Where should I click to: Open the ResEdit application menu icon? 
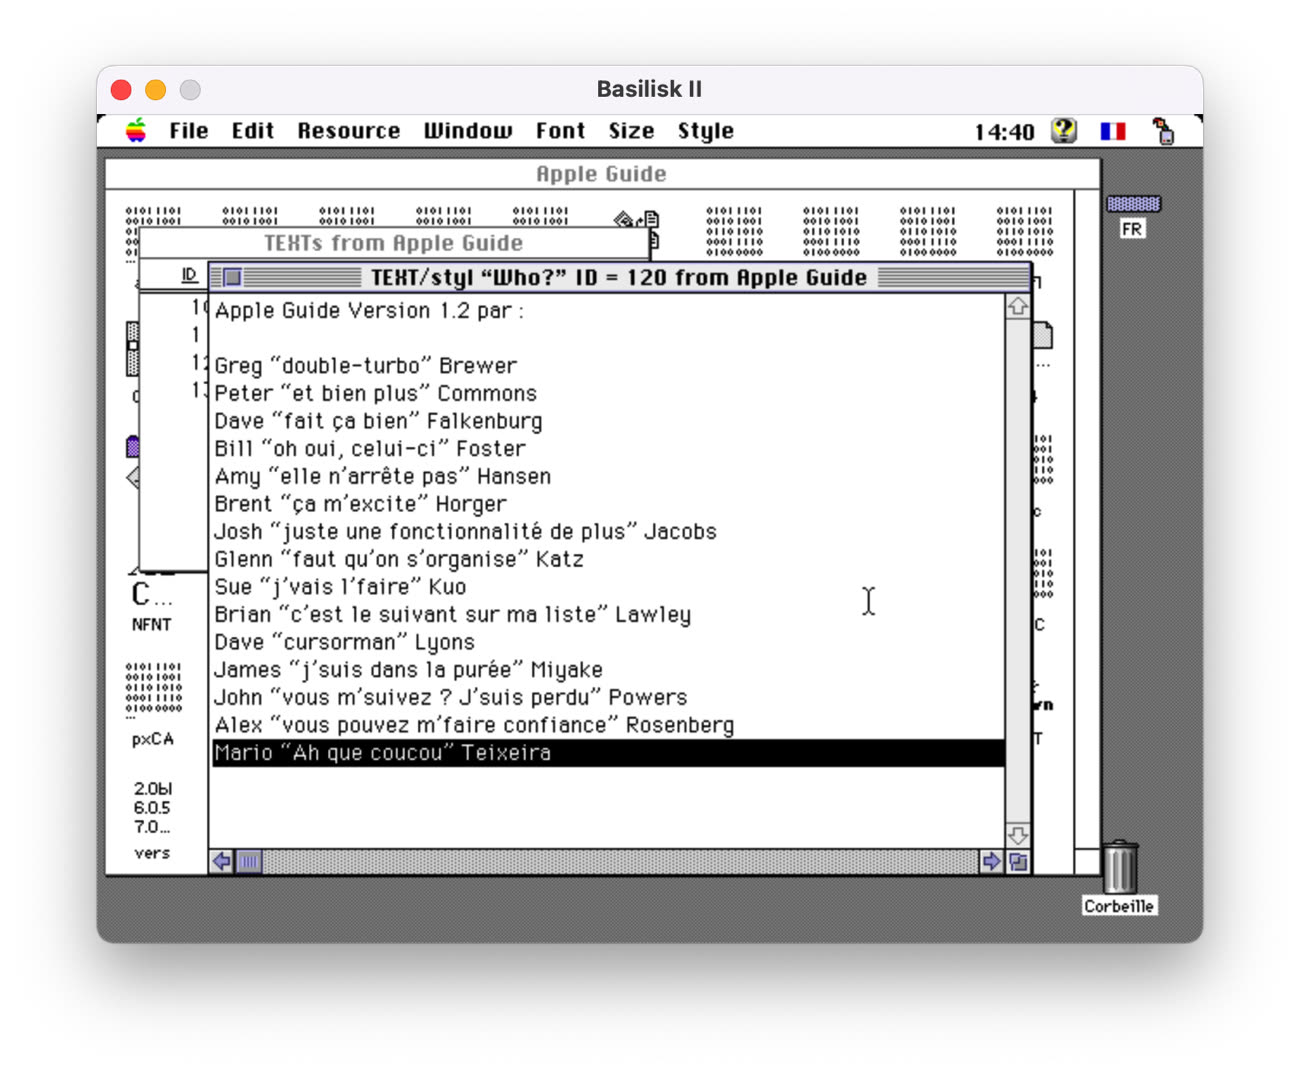click(1163, 131)
